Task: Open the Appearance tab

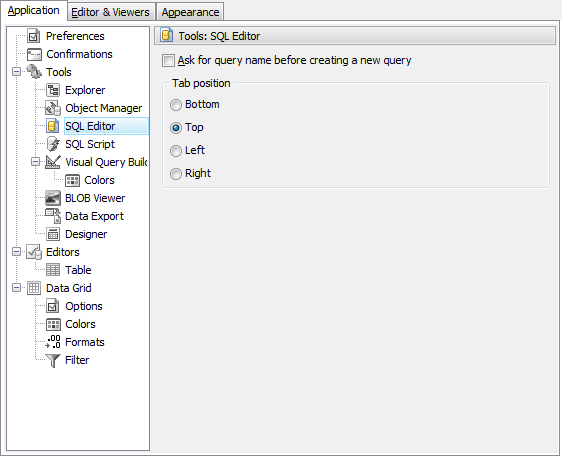Action: tap(190, 12)
